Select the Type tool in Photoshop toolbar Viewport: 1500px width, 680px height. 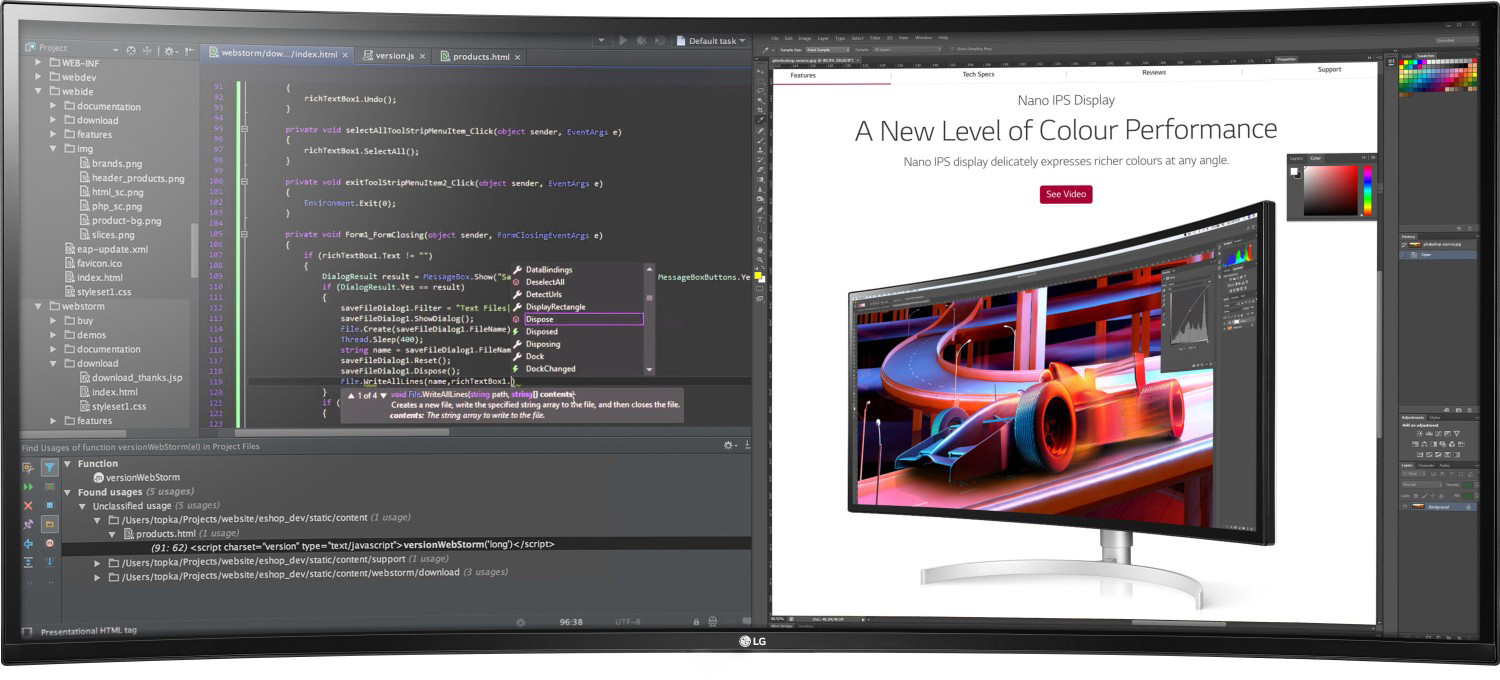[760, 219]
